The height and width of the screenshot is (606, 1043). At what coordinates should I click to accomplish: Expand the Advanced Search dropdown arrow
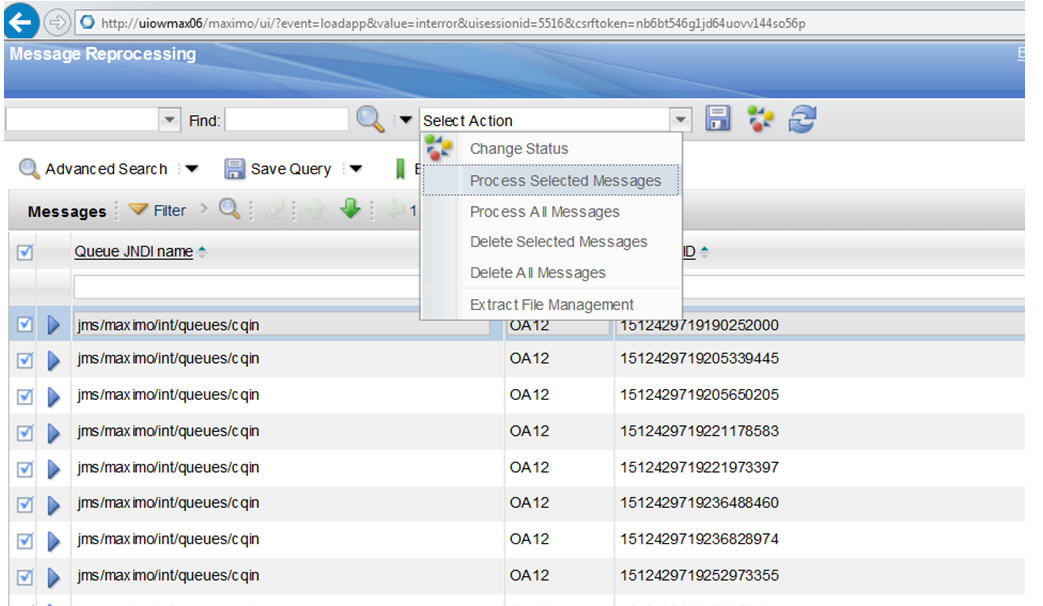(191, 169)
